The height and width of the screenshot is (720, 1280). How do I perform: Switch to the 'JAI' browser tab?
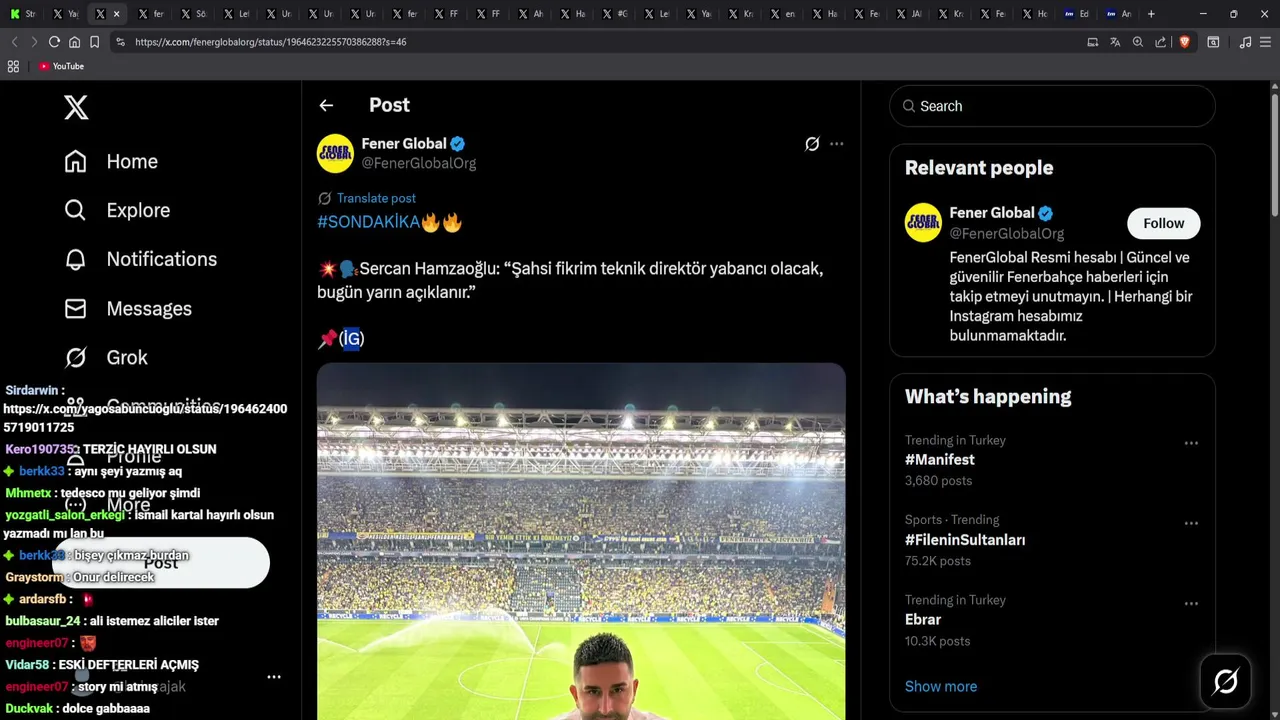(x=910, y=14)
